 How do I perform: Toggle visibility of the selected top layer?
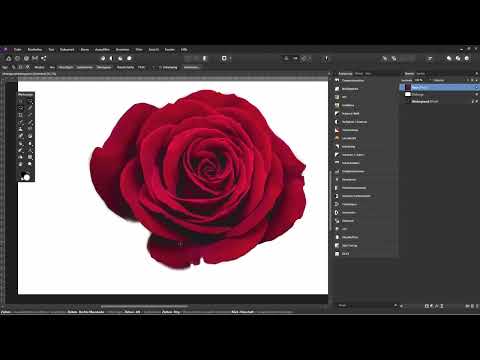476,87
